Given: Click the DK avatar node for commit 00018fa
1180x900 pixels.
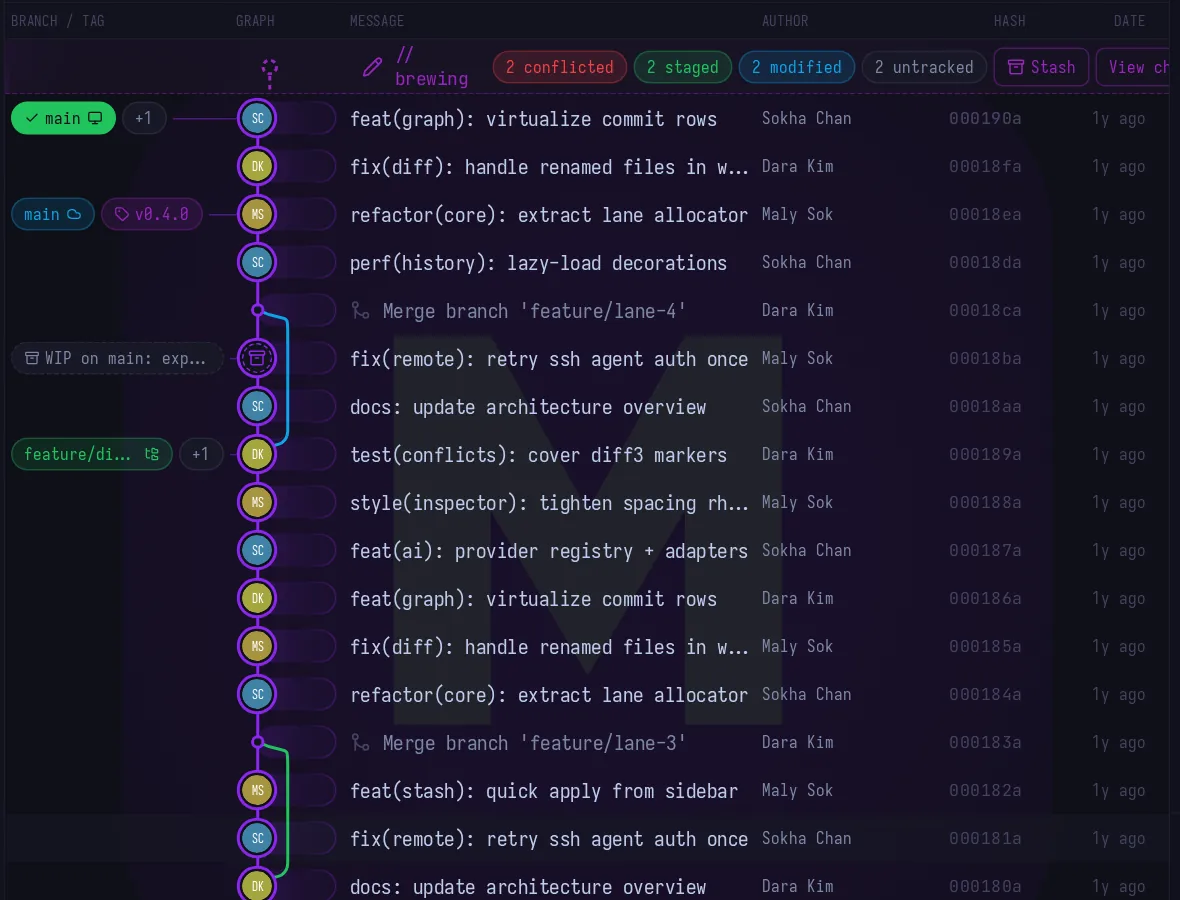Looking at the screenshot, I should pyautogui.click(x=257, y=166).
